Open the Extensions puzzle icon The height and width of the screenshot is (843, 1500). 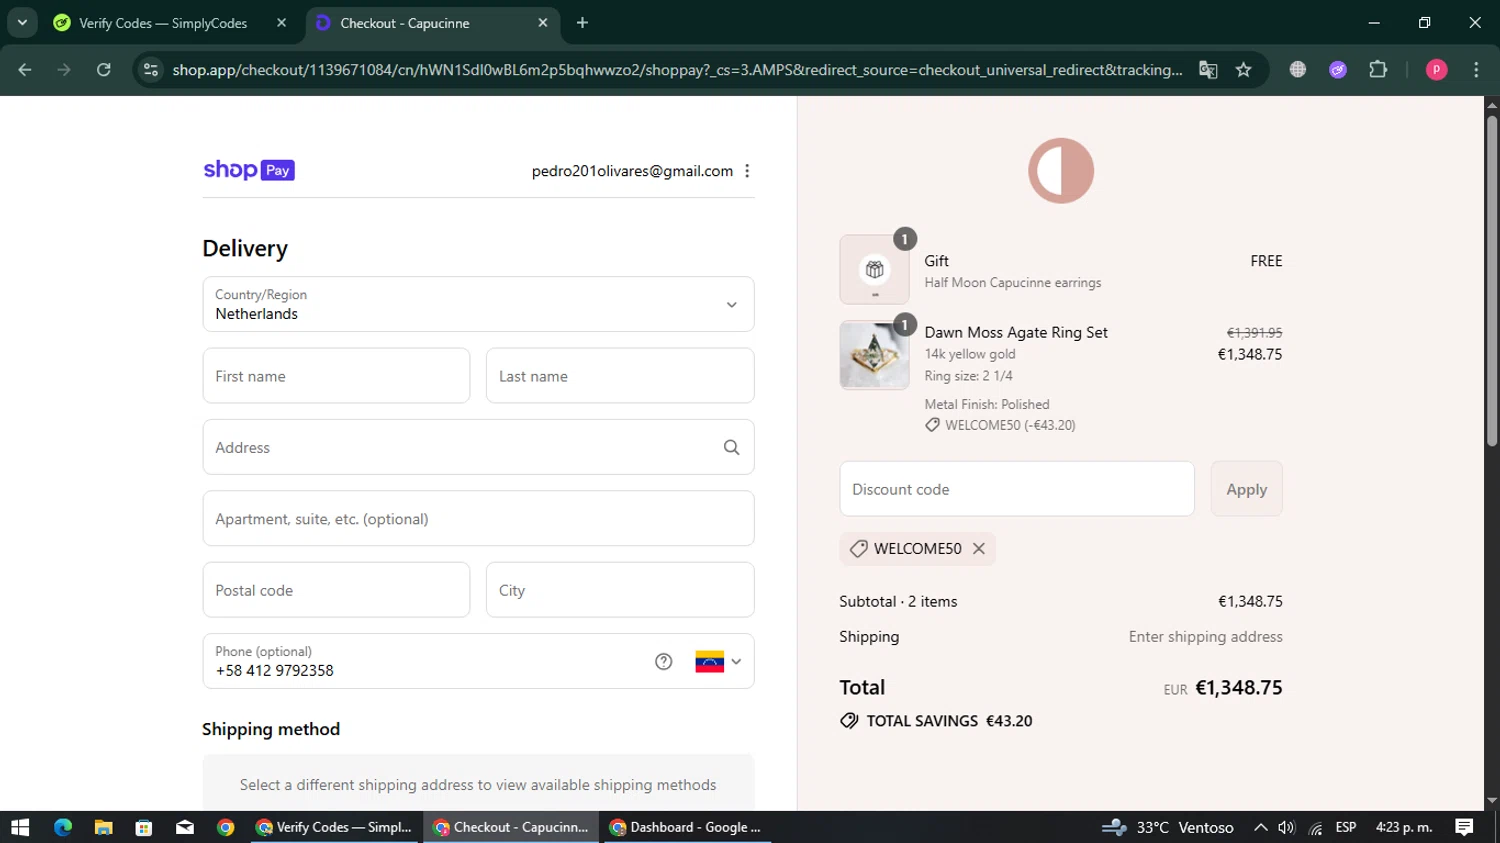[1378, 70]
